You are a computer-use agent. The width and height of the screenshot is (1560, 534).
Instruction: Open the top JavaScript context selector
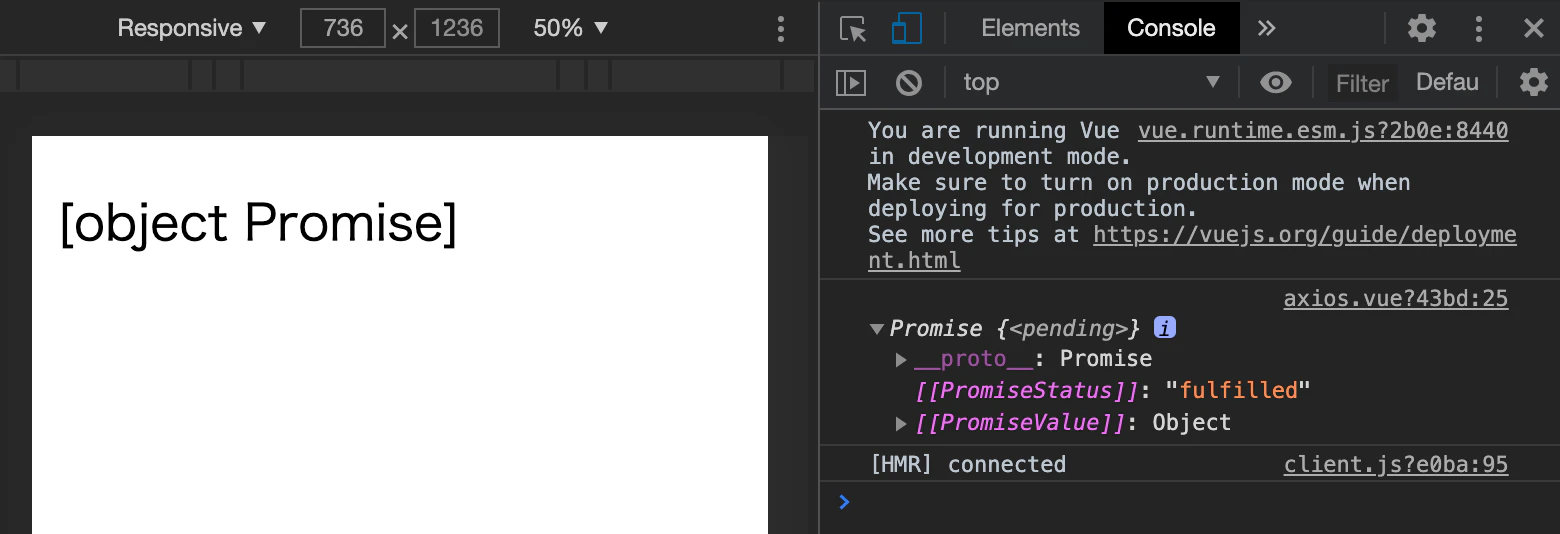[1090, 82]
